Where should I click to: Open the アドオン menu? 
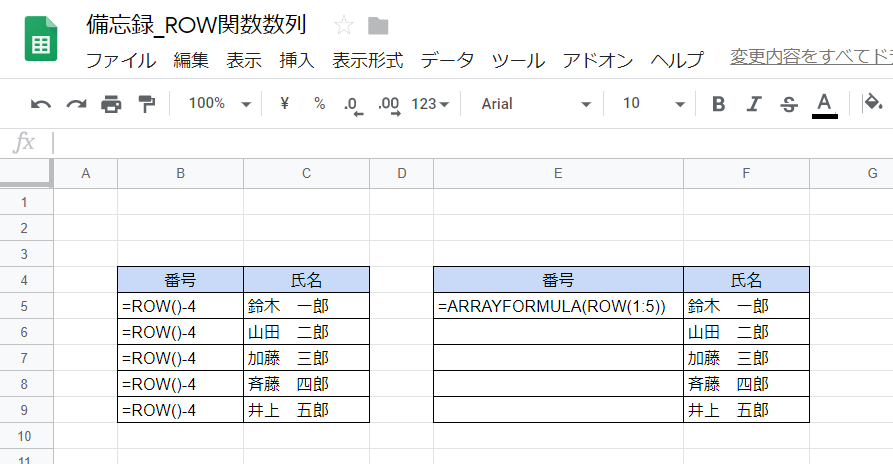pyautogui.click(x=597, y=60)
